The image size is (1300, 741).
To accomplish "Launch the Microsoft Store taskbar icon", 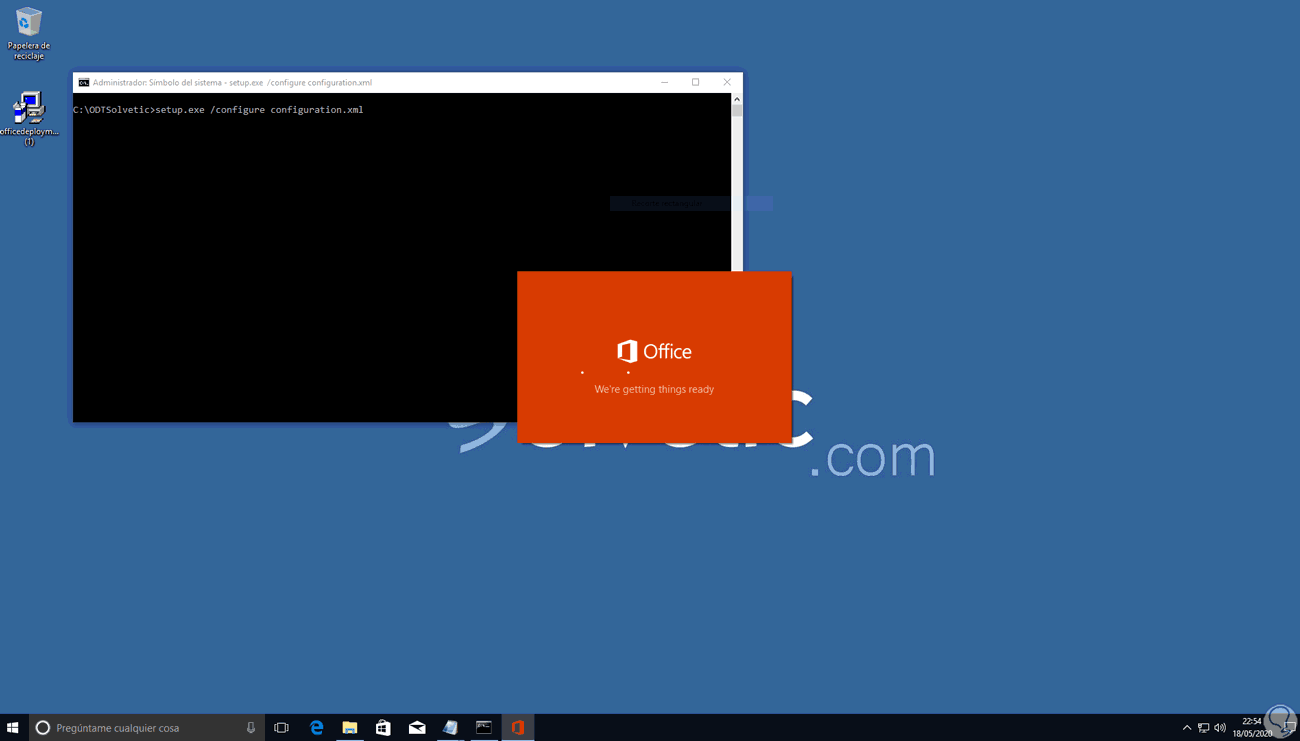I will [x=383, y=727].
